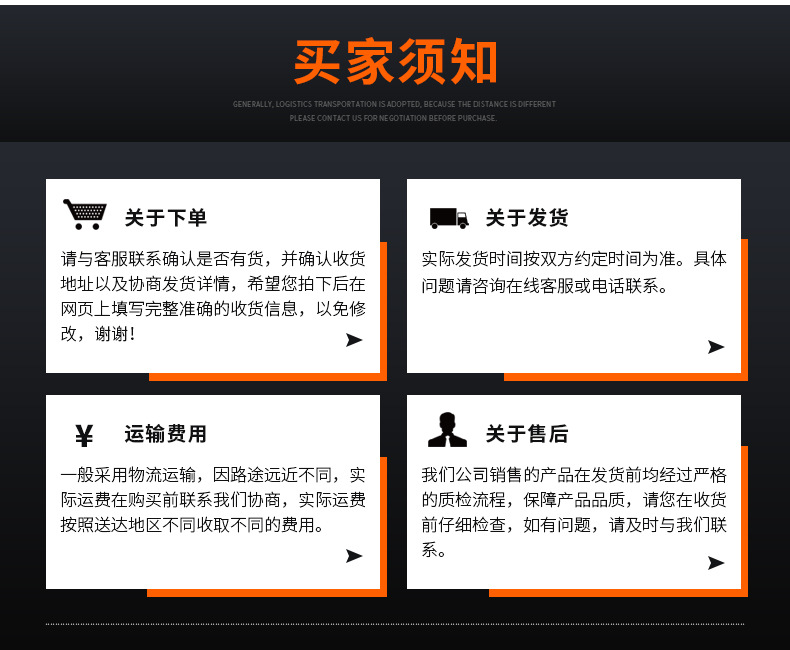This screenshot has height=650, width=790.
Task: Click the English logistics subtitle text
Action: 394,111
